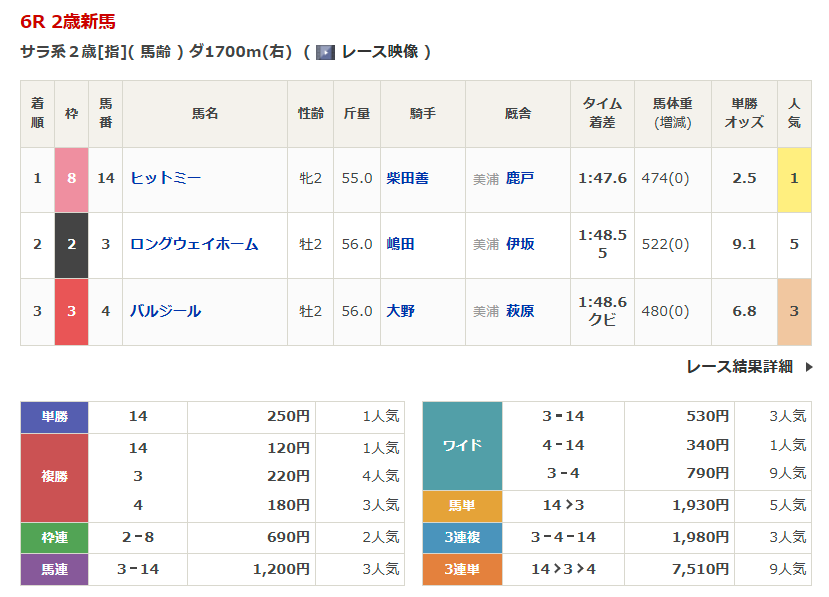Select the 単勝 payout label
829x597 pixels.
55,416
